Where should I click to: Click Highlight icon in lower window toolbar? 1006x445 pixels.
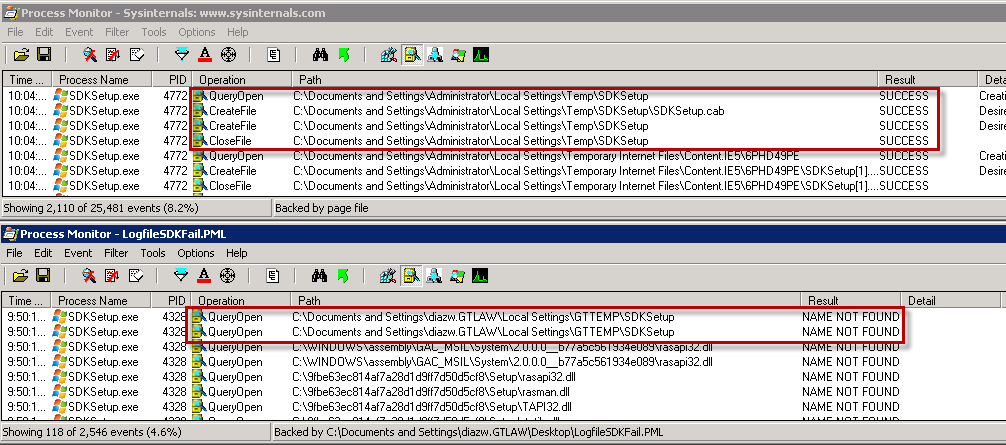pyautogui.click(x=204, y=276)
